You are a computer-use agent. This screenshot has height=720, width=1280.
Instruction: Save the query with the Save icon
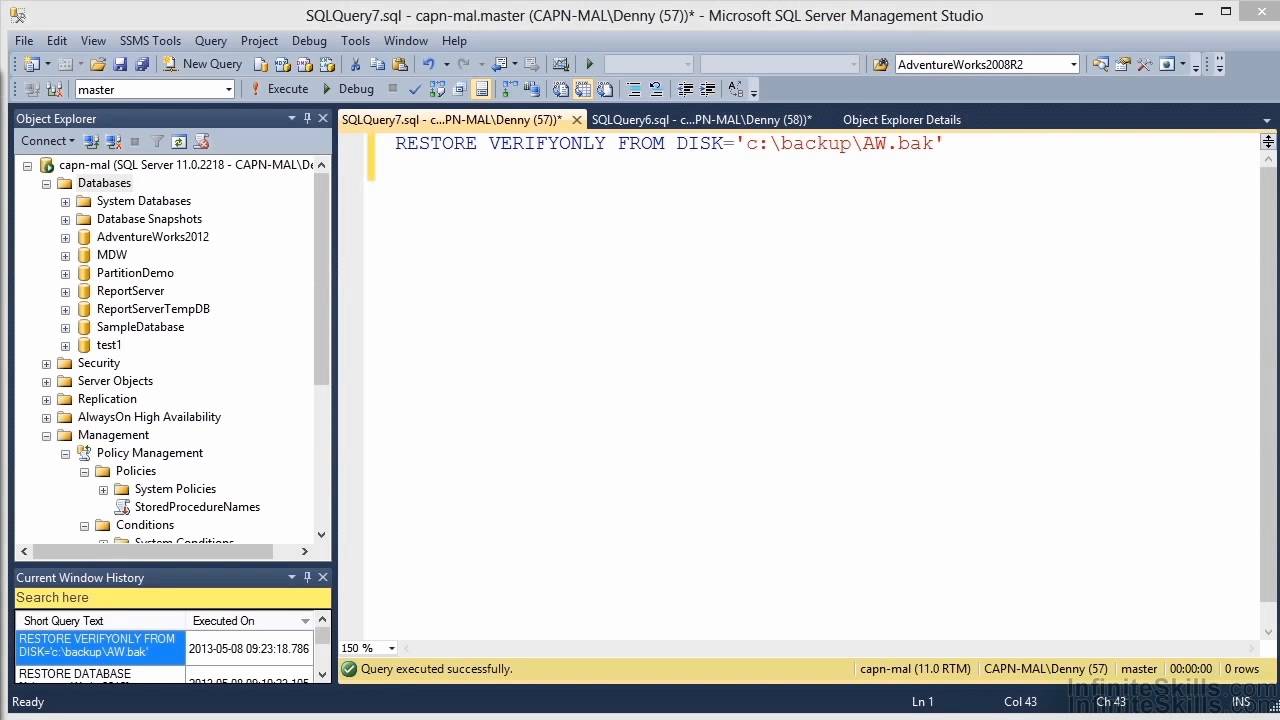tap(120, 64)
